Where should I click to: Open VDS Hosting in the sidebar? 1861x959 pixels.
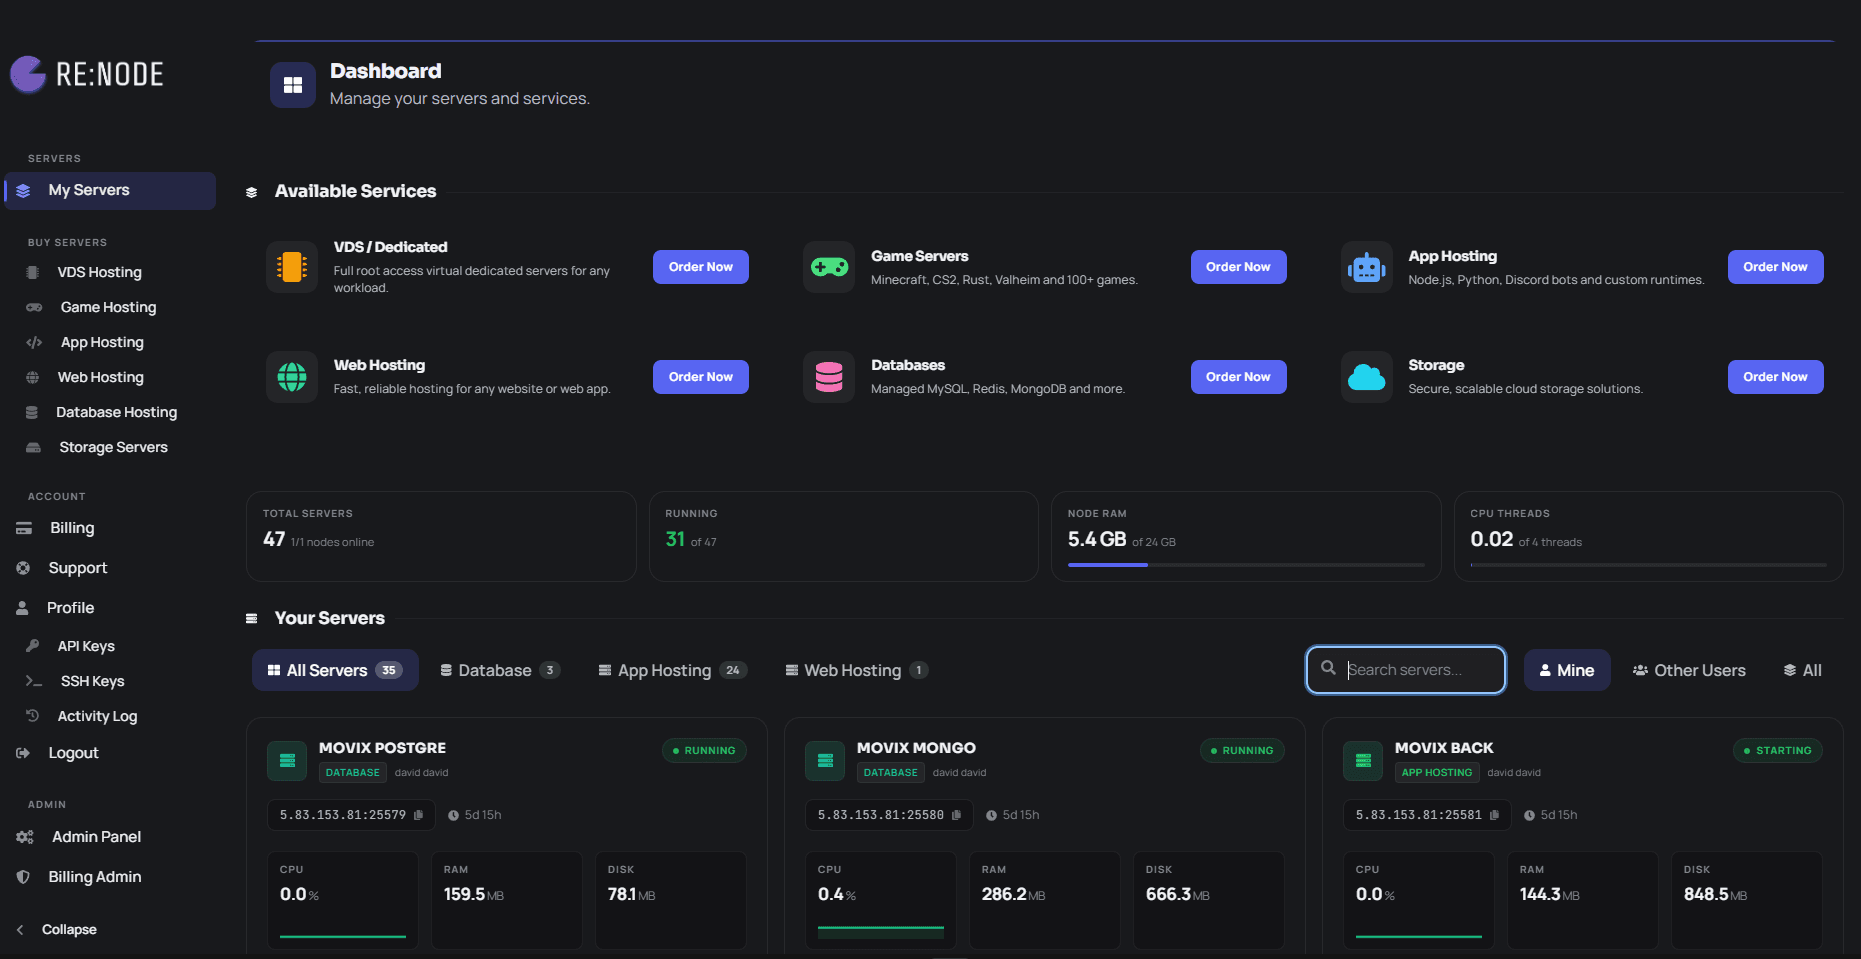[x=99, y=272]
